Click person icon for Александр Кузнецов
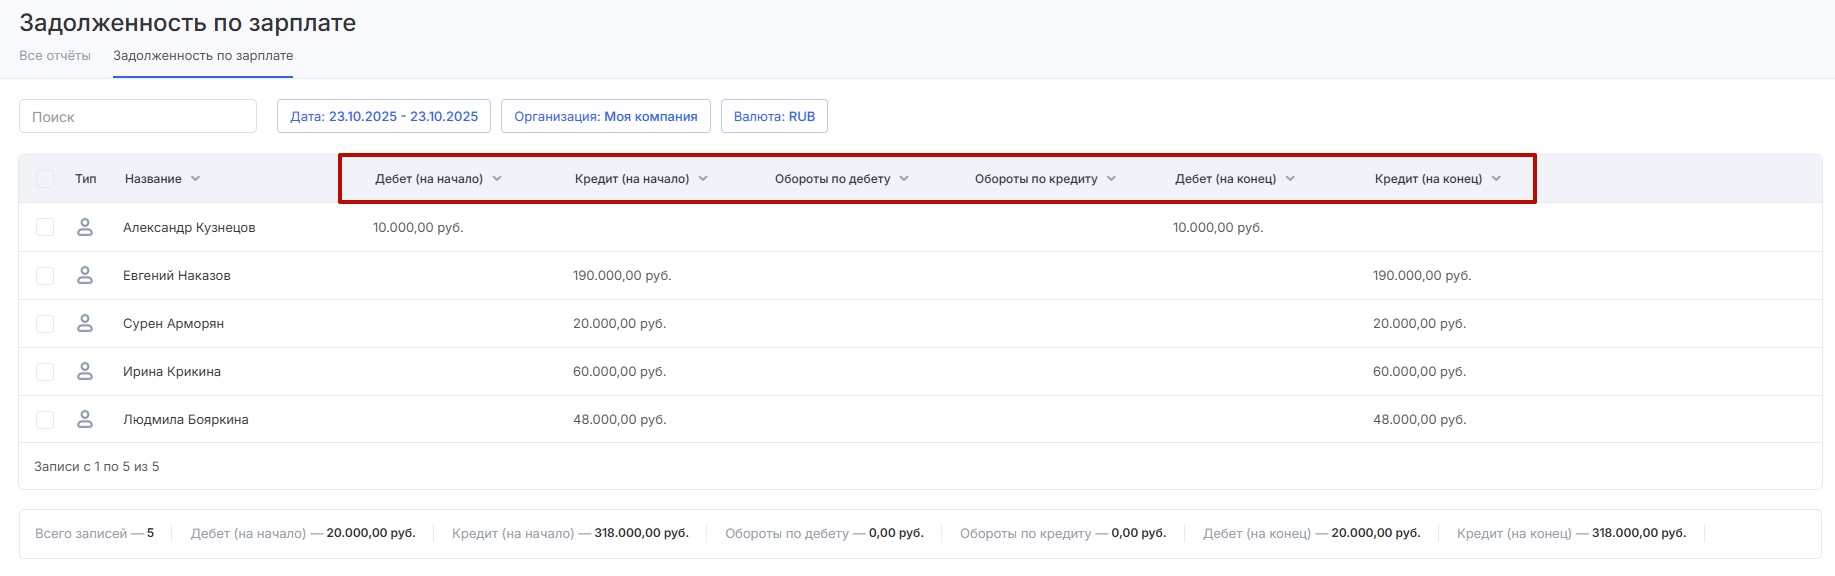Image resolution: width=1835 pixels, height=576 pixels. pos(85,227)
